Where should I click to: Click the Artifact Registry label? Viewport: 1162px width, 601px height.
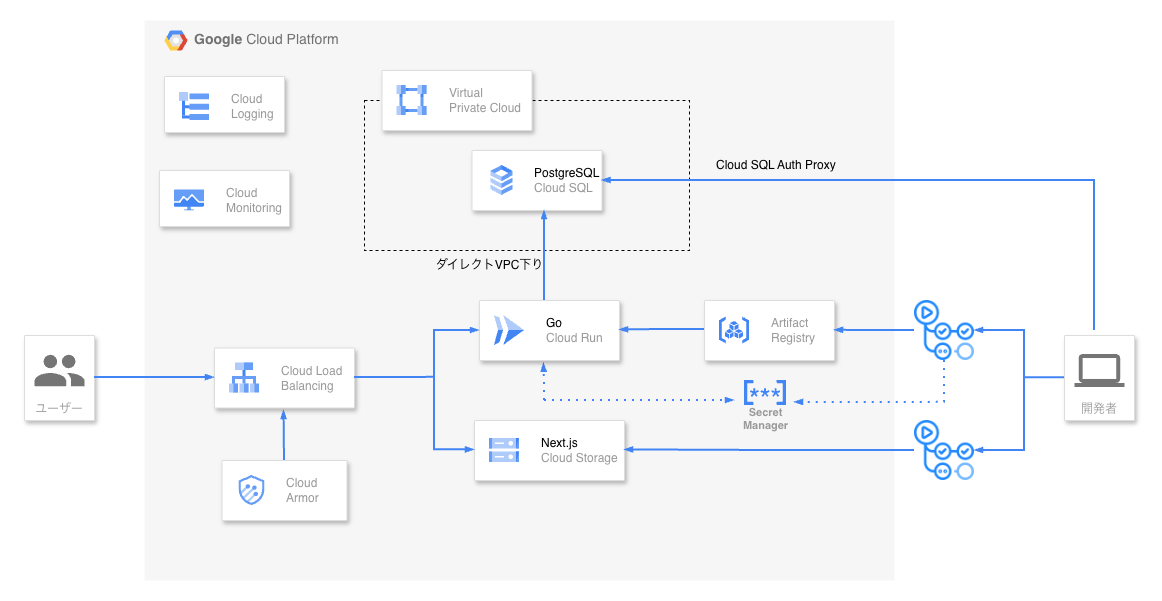pyautogui.click(x=793, y=331)
